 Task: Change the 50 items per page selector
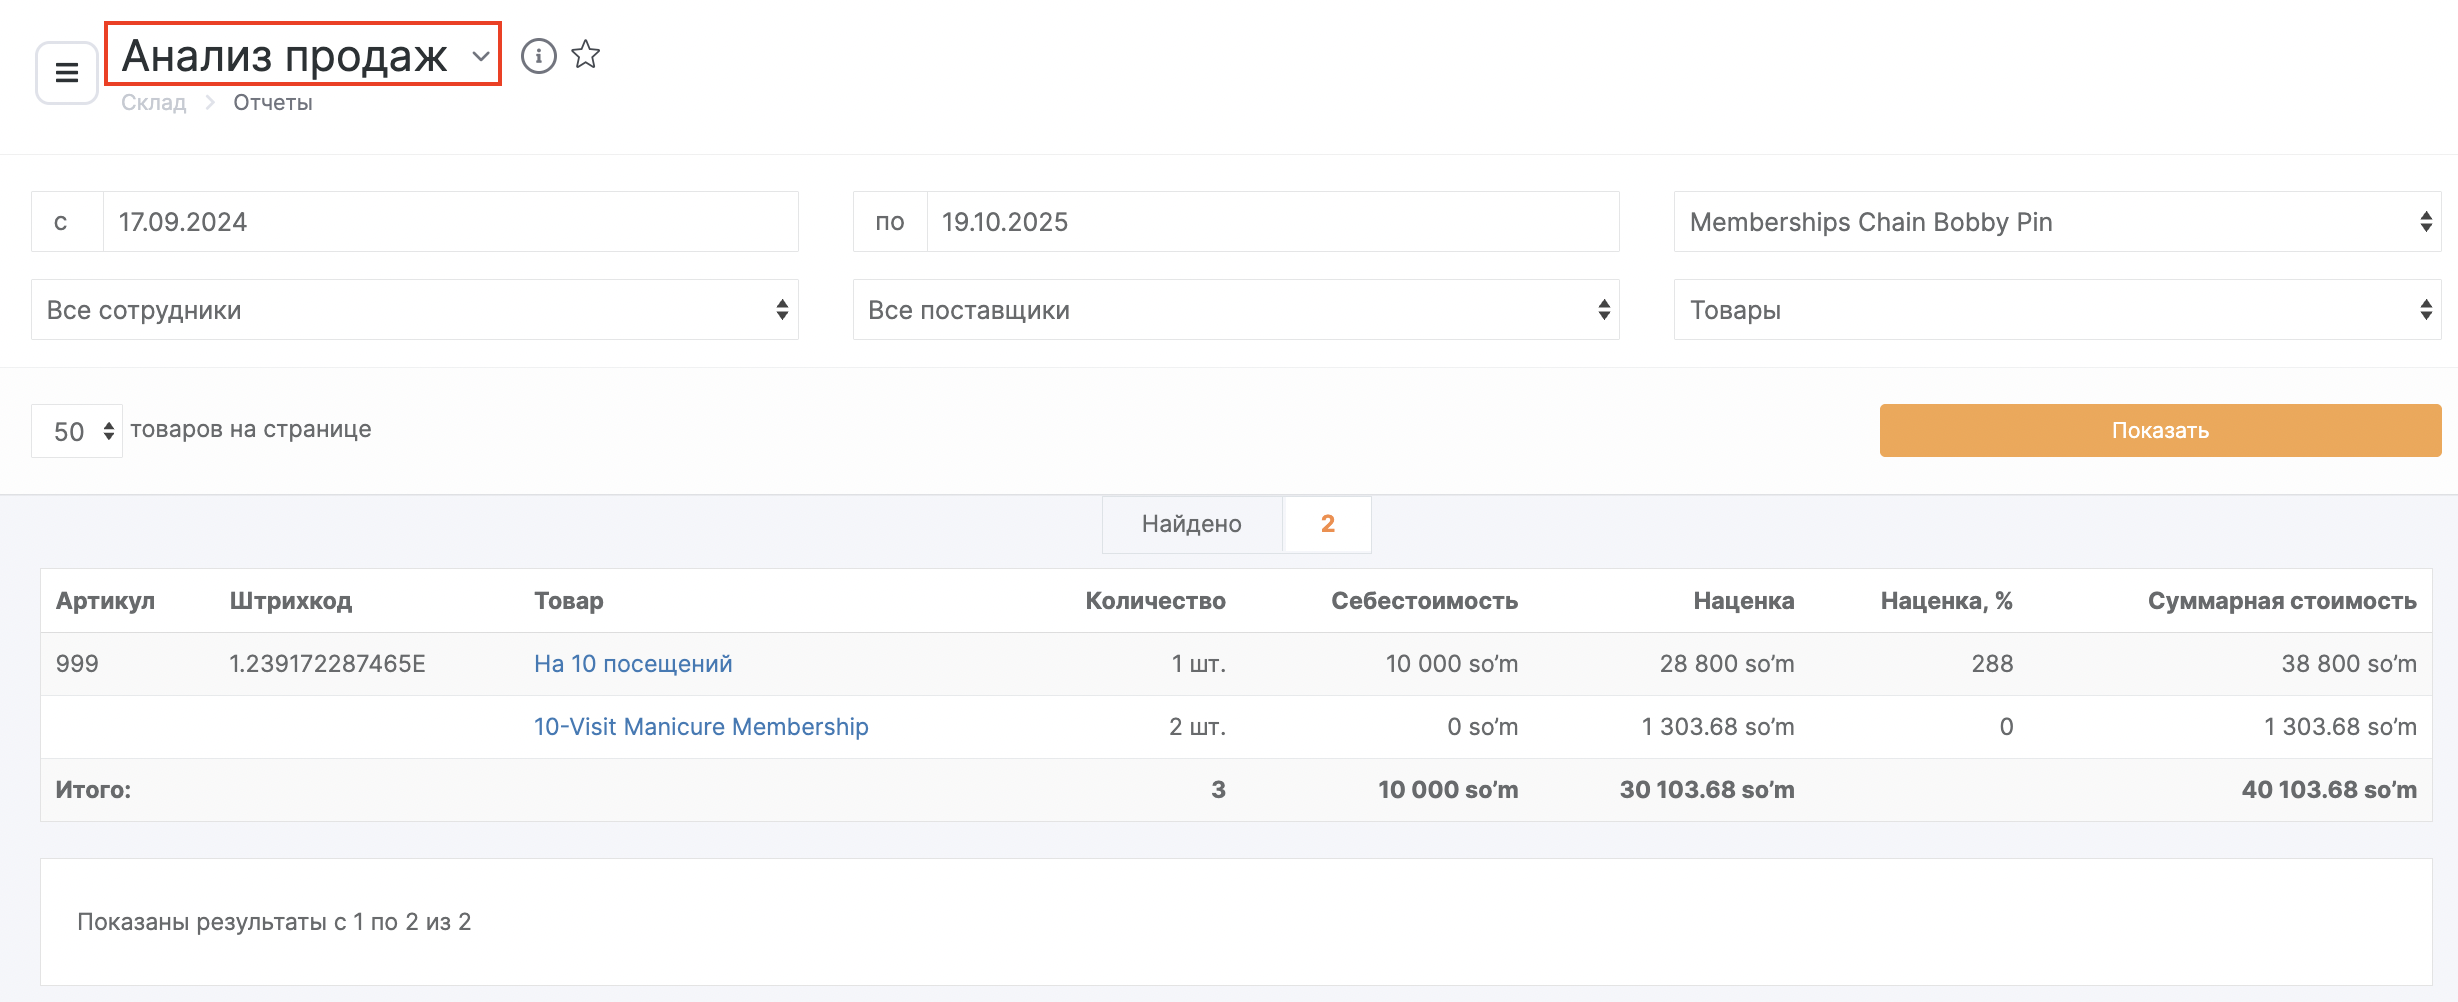coord(77,431)
